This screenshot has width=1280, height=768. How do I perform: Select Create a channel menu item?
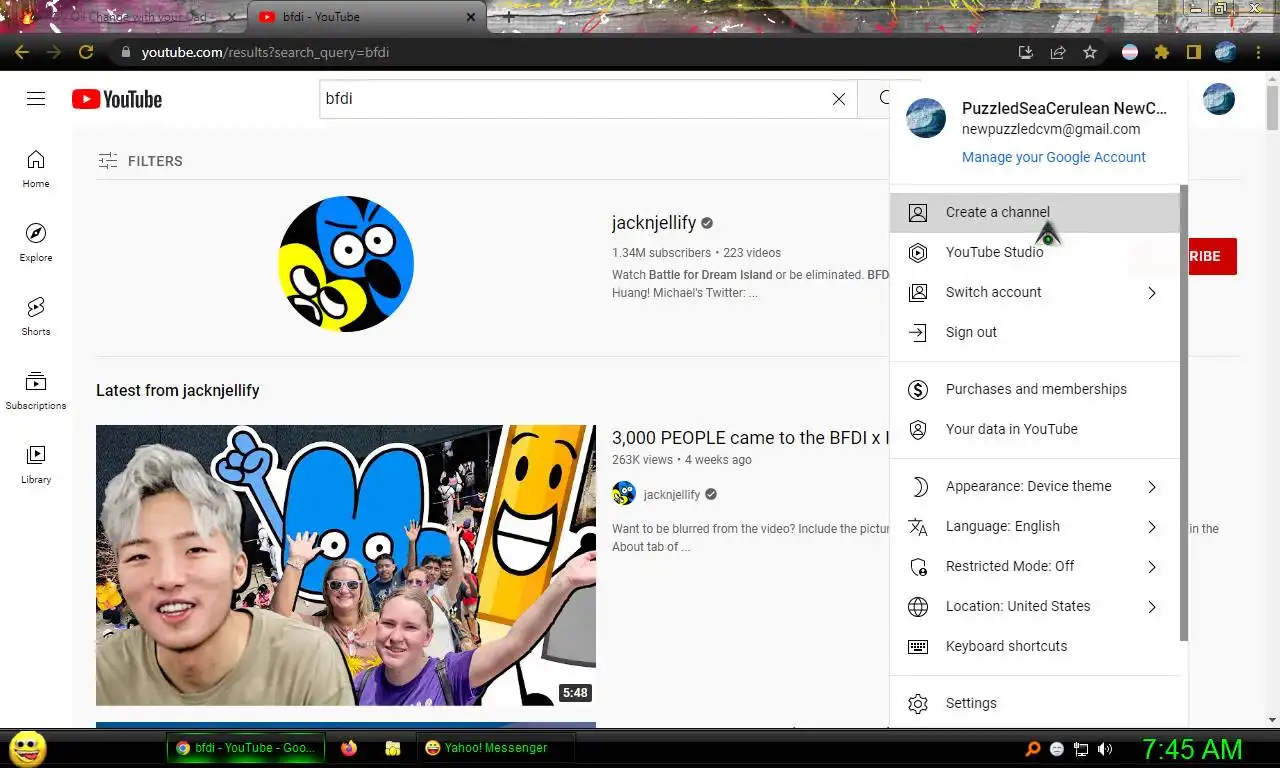[1035, 212]
